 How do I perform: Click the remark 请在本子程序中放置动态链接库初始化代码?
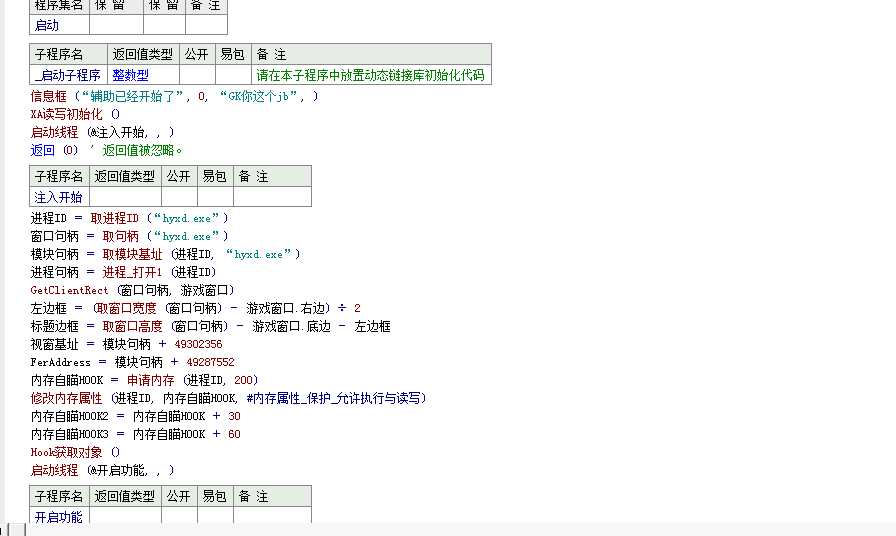pos(370,75)
